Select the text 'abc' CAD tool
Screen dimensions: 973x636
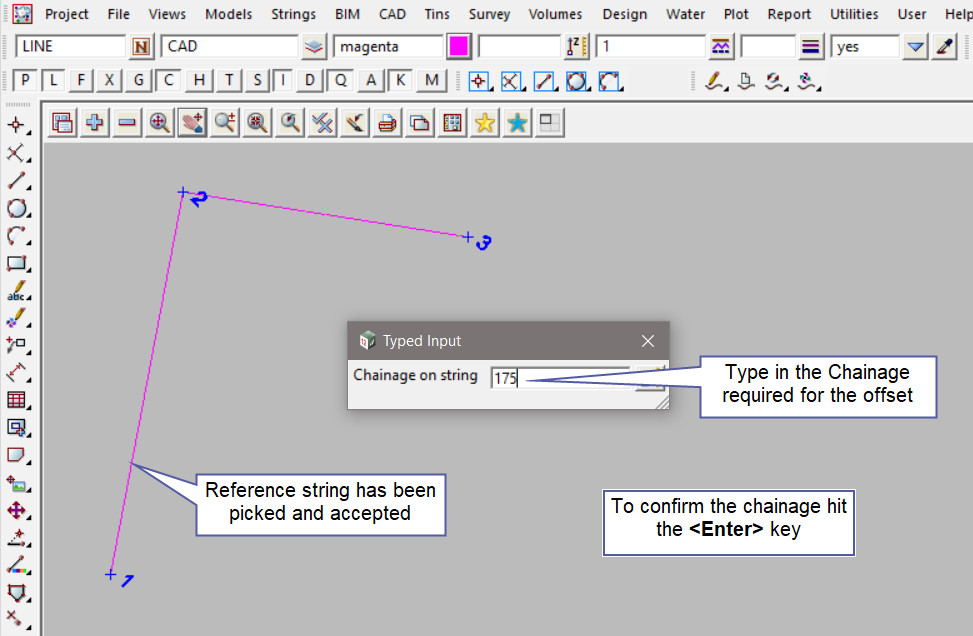tap(16, 292)
